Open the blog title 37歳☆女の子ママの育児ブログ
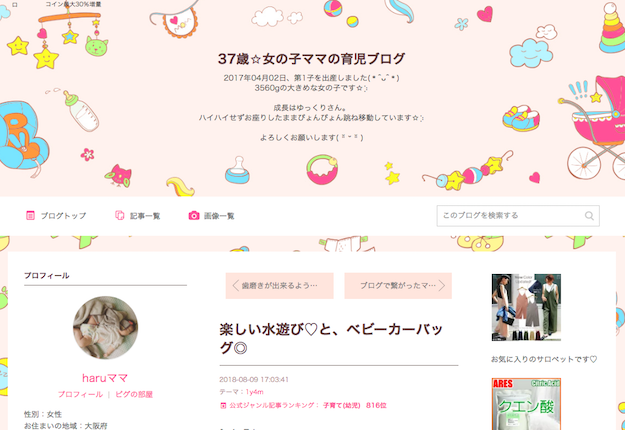This screenshot has height=430, width=625. click(x=311, y=59)
